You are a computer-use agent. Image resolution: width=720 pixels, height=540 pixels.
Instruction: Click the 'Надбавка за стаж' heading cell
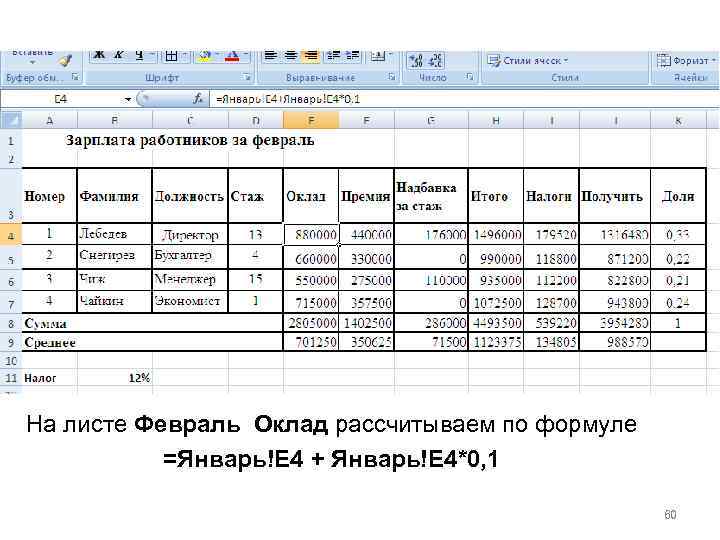[x=431, y=196]
